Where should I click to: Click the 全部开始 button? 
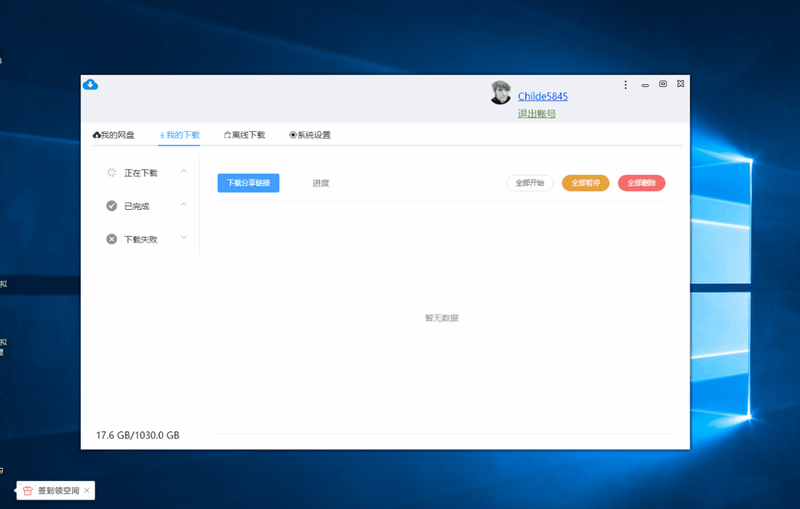pos(530,183)
